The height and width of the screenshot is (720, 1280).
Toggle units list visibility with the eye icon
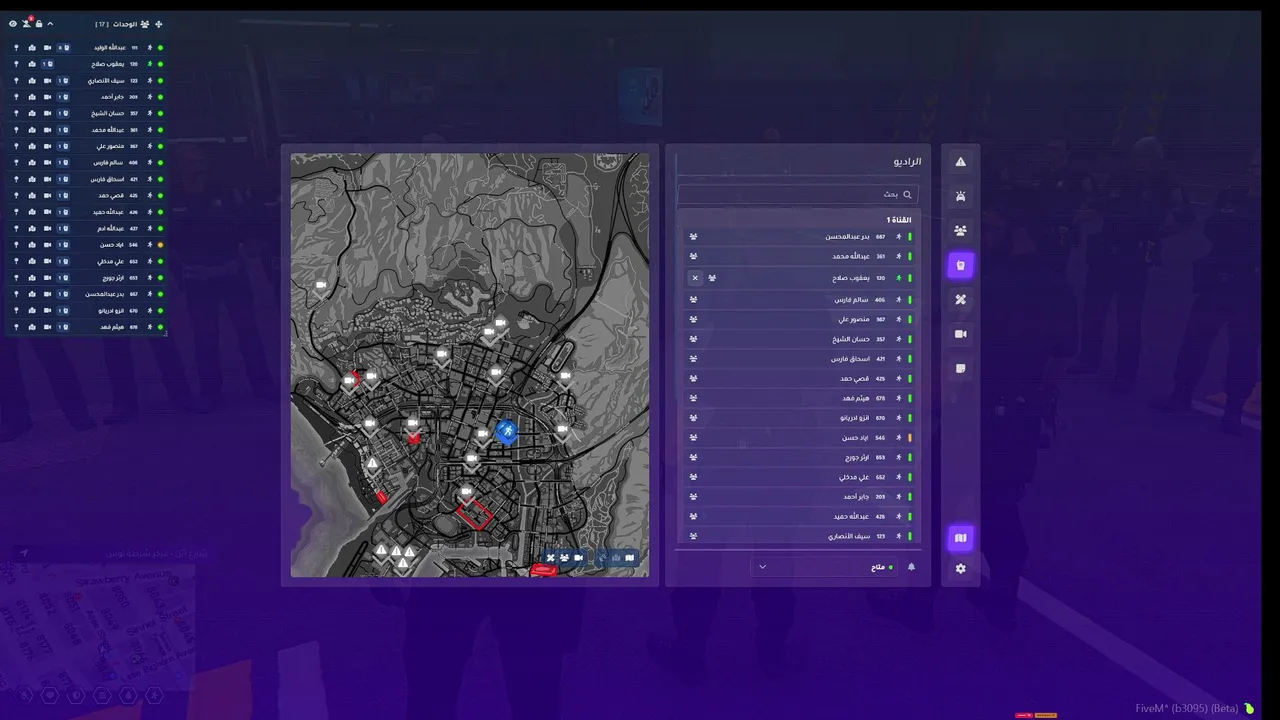[13, 24]
